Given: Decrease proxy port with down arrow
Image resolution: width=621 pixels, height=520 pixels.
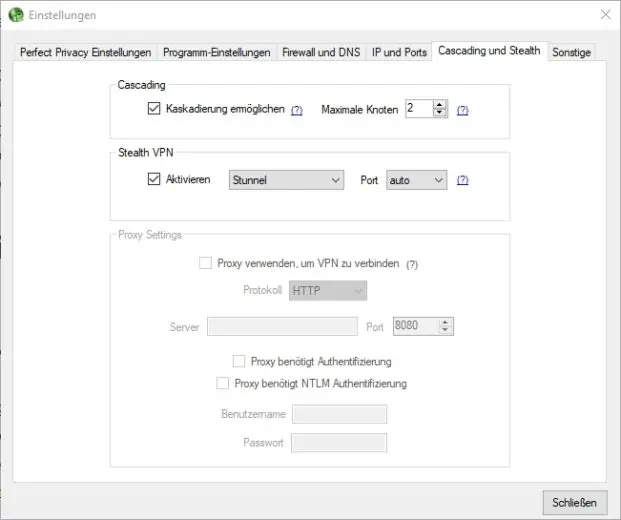Looking at the screenshot, I should [x=445, y=330].
